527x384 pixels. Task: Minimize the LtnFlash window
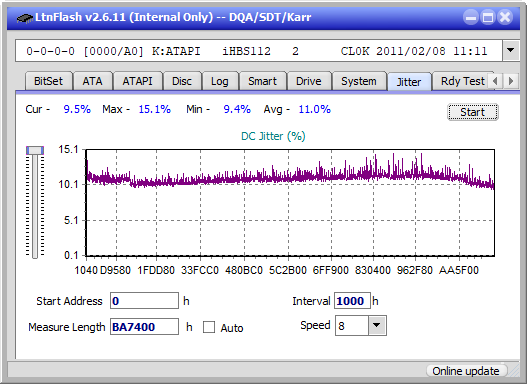click(471, 17)
